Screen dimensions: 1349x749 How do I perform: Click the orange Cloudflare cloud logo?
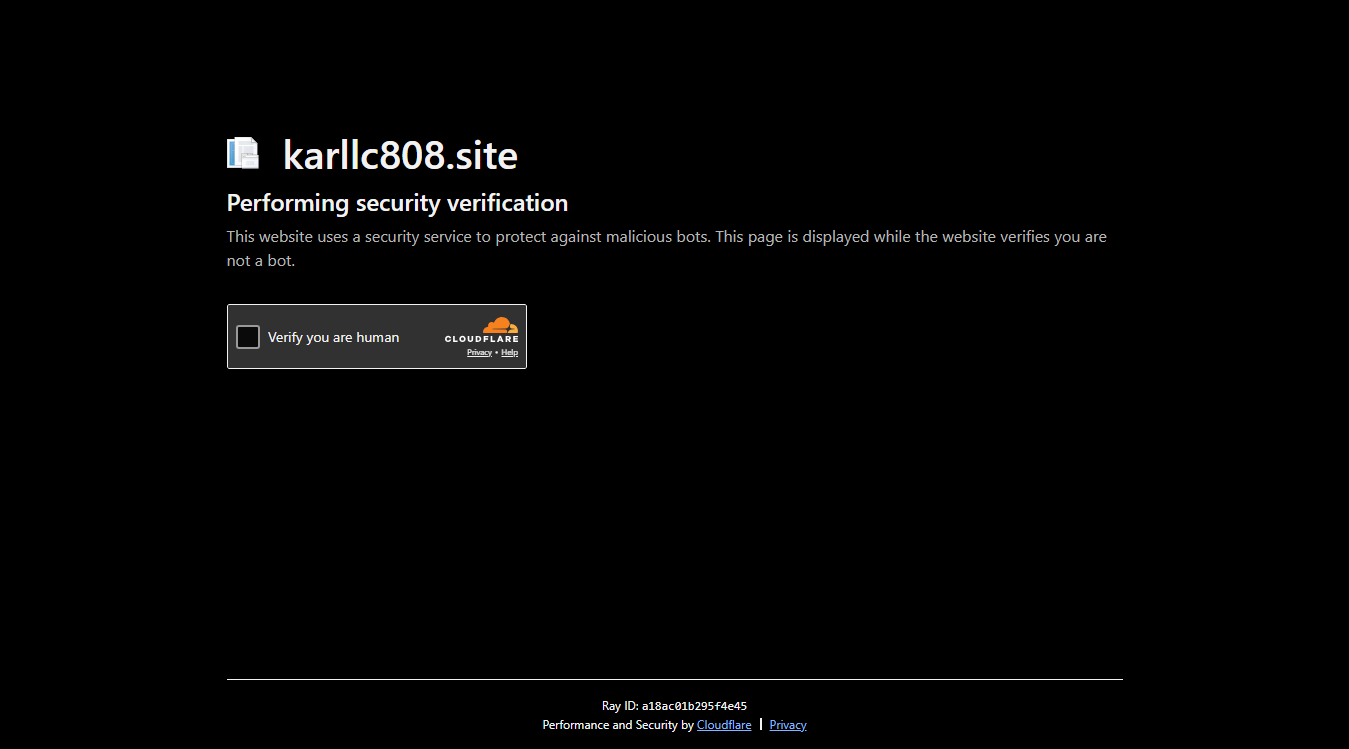[x=500, y=325]
